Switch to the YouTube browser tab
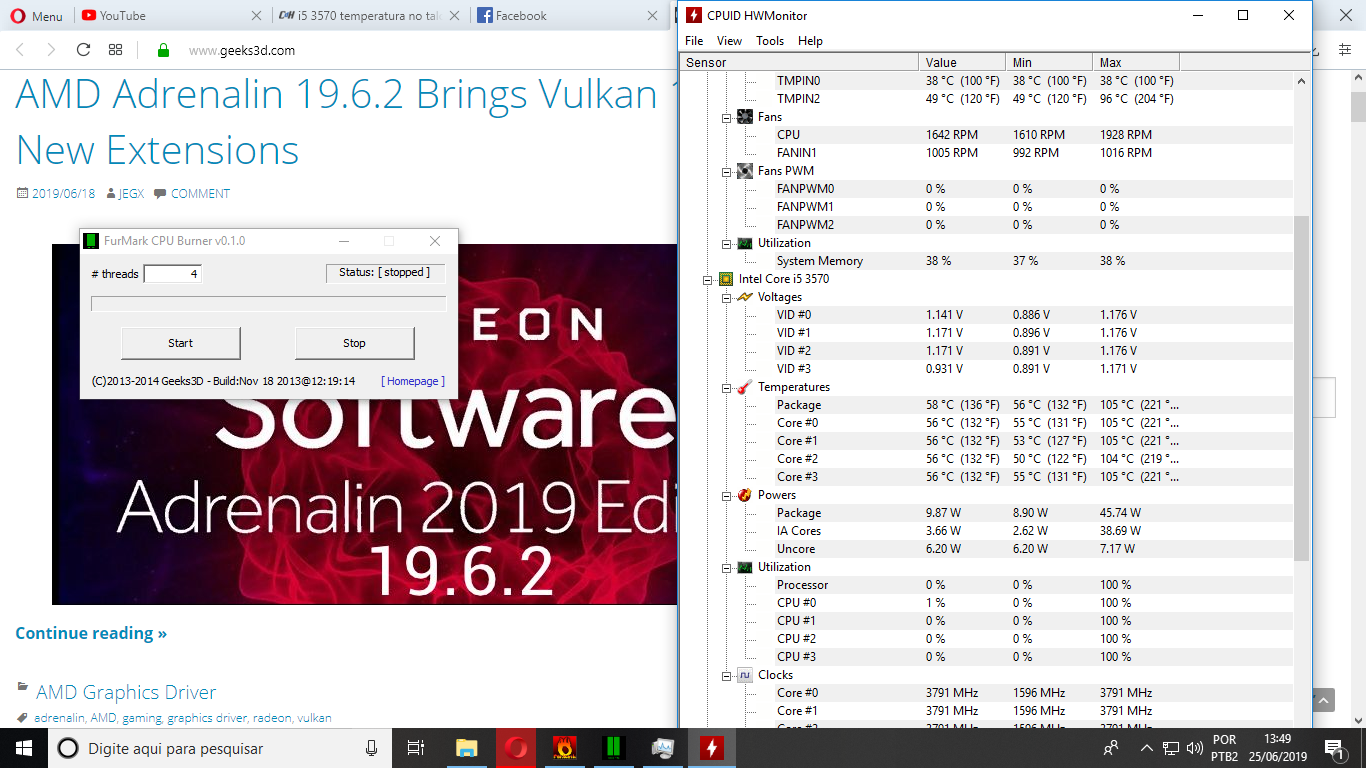This screenshot has width=1366, height=768. coord(171,15)
